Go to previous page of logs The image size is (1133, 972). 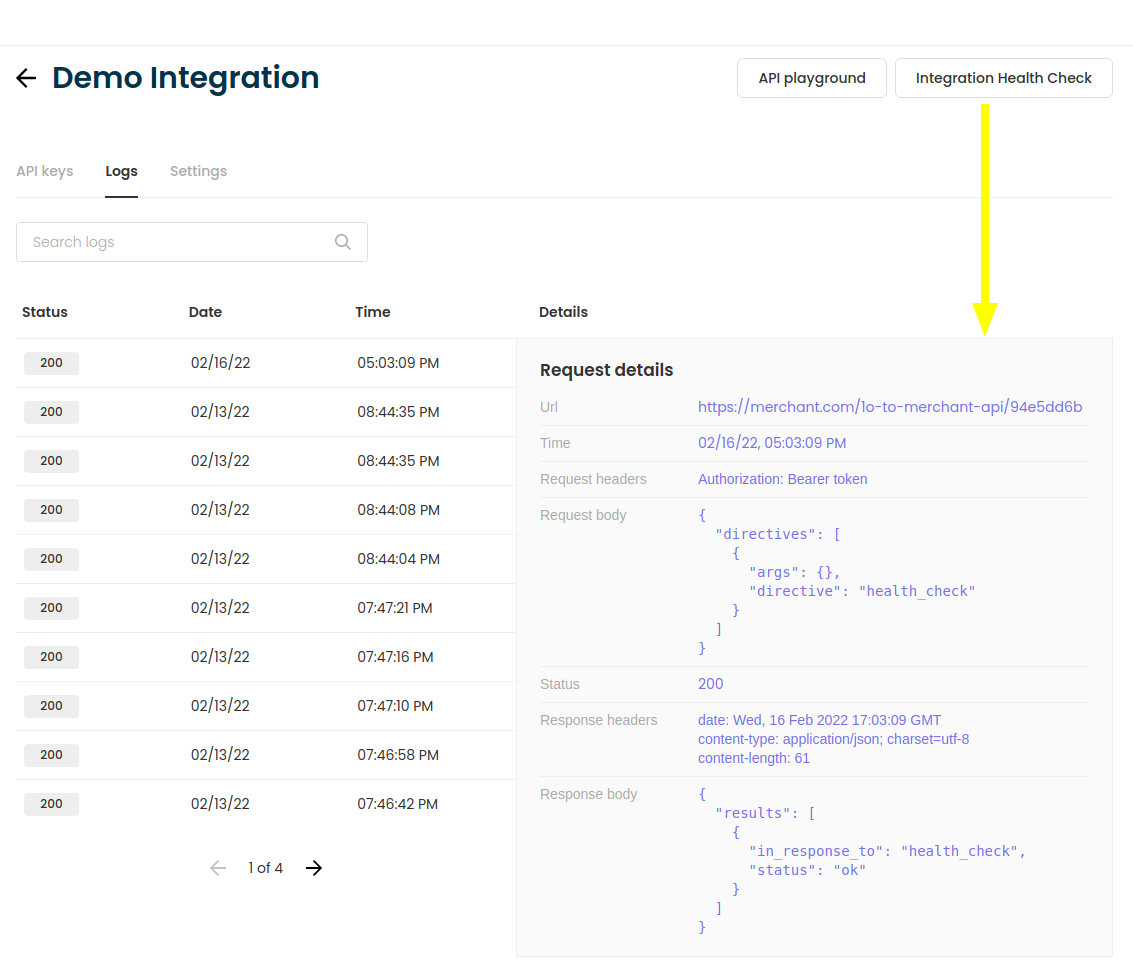click(x=218, y=868)
